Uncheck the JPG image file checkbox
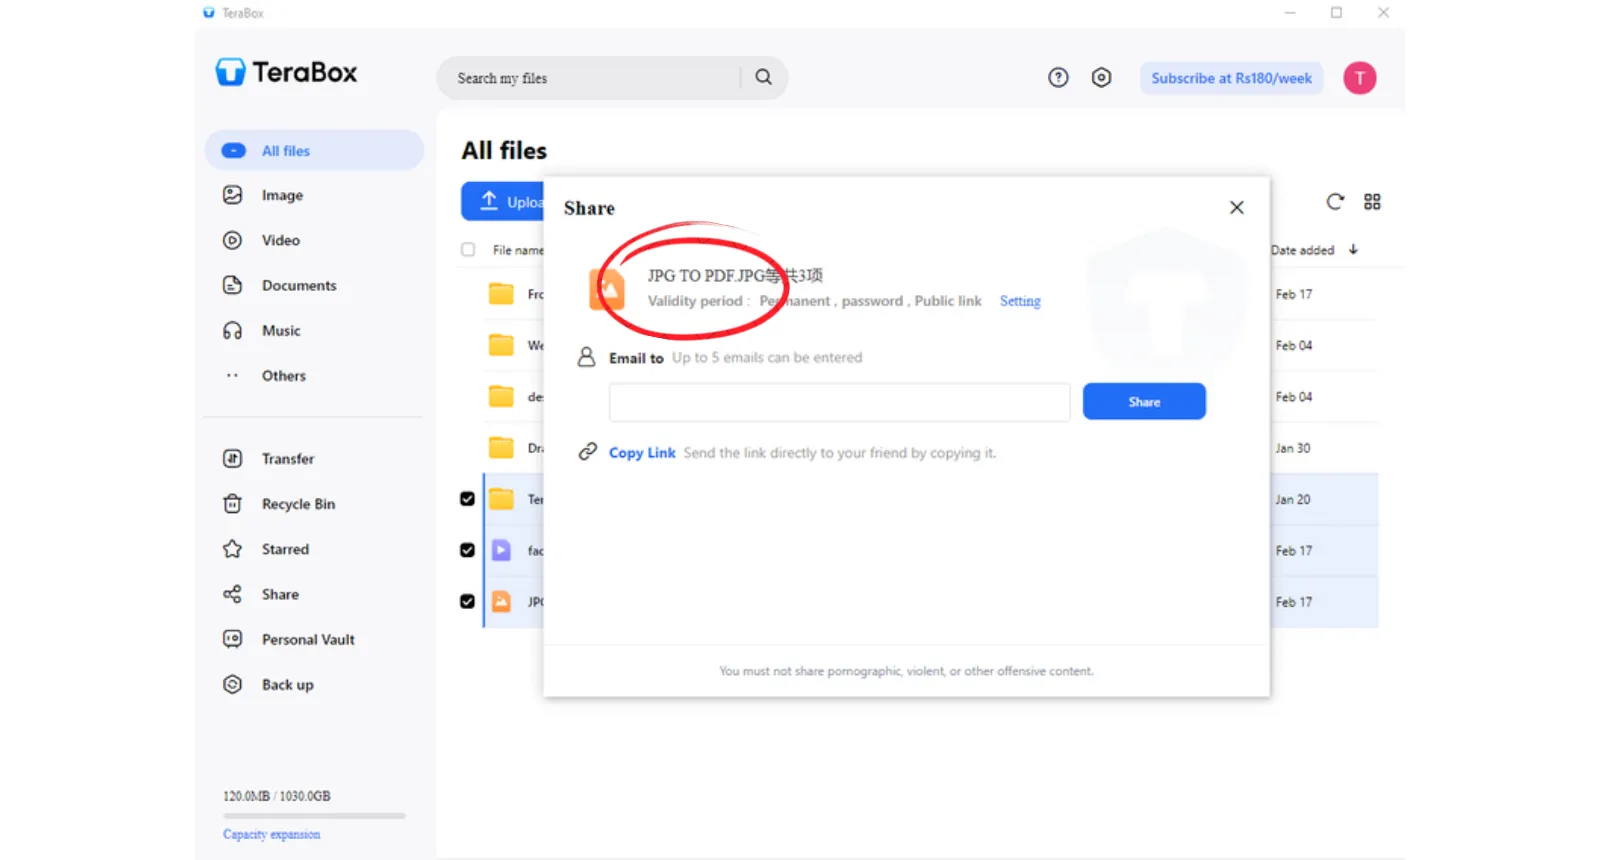The width and height of the screenshot is (1600, 860). (467, 602)
